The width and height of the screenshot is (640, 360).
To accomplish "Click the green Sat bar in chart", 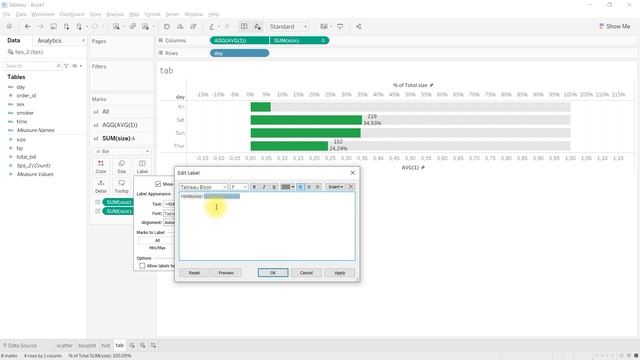I will point(306,120).
